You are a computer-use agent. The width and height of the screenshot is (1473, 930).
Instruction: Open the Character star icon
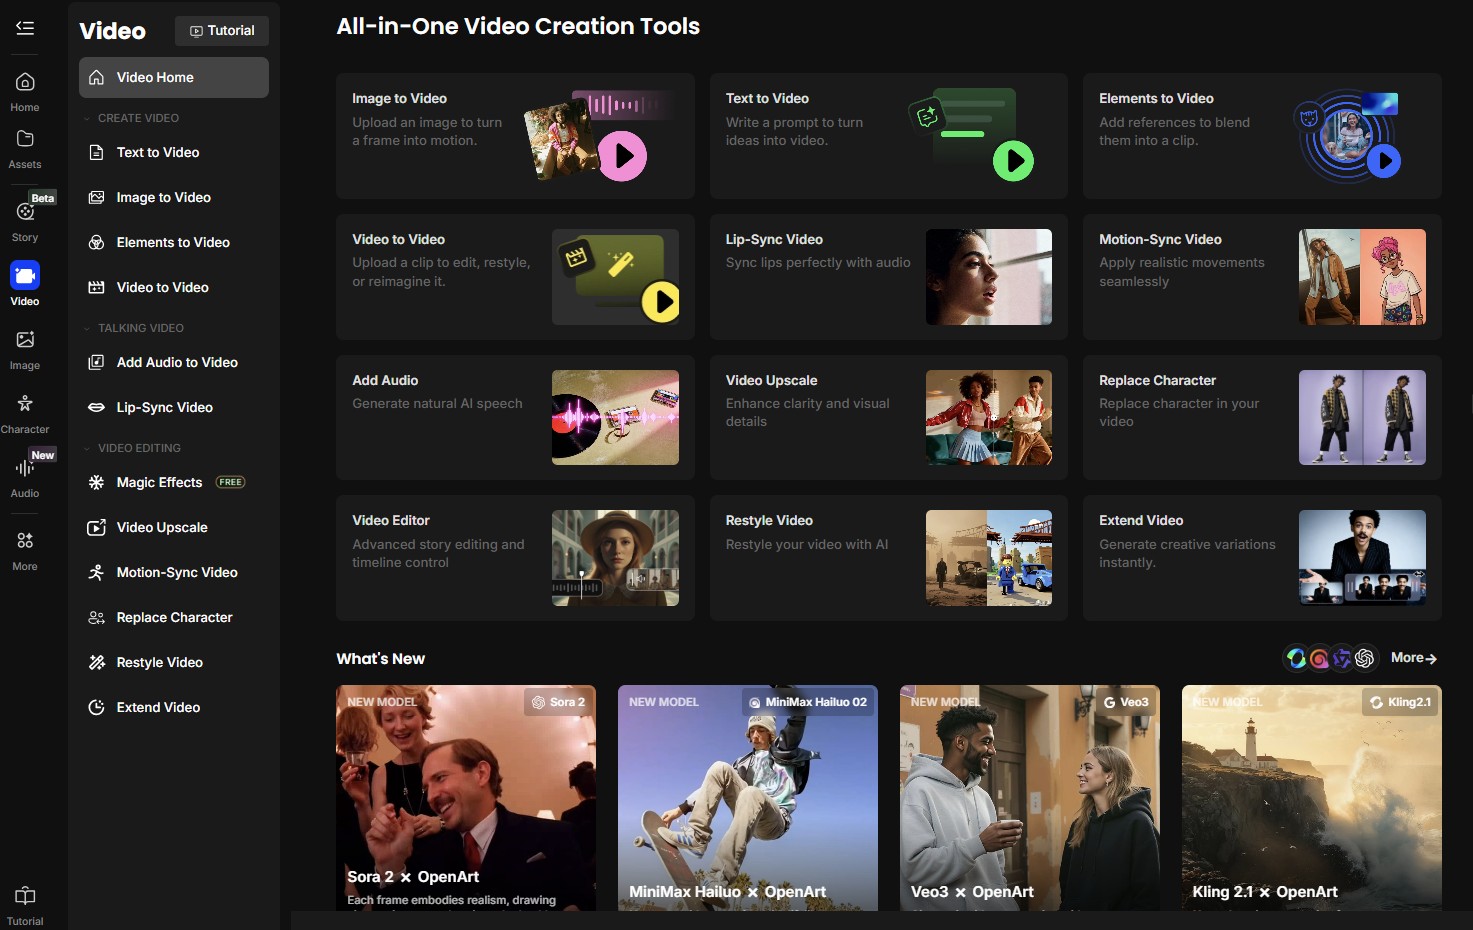[x=25, y=404]
